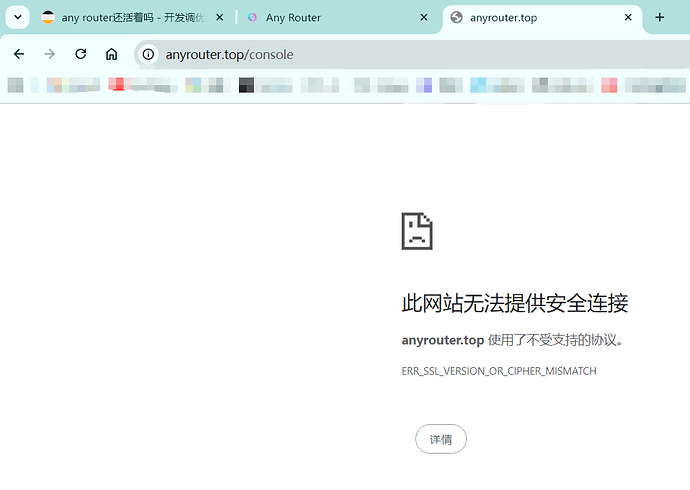Open the browser home page
690x490 pixels.
pyautogui.click(x=111, y=54)
